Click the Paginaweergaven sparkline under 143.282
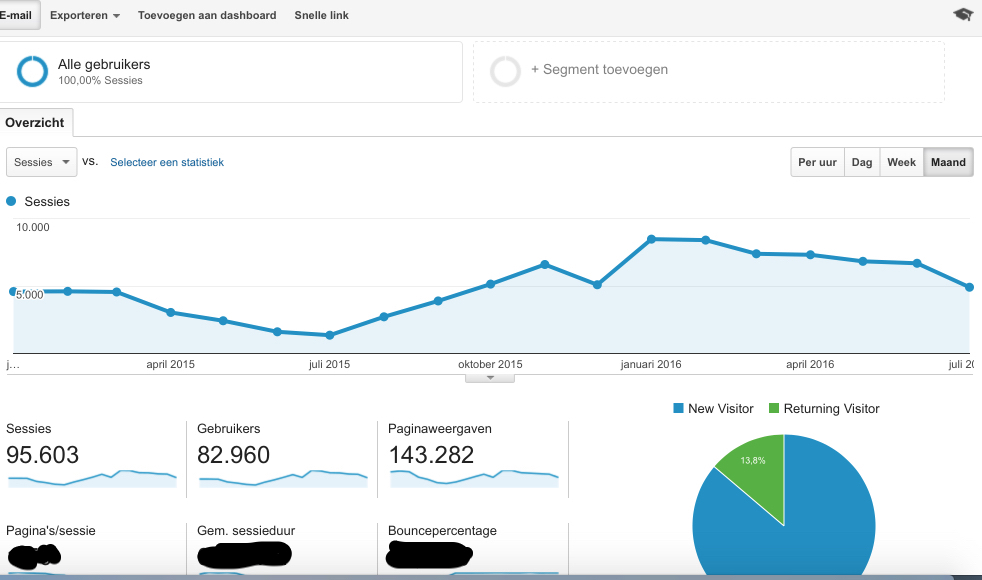Screen dimensions: 982x580 [x=474, y=479]
